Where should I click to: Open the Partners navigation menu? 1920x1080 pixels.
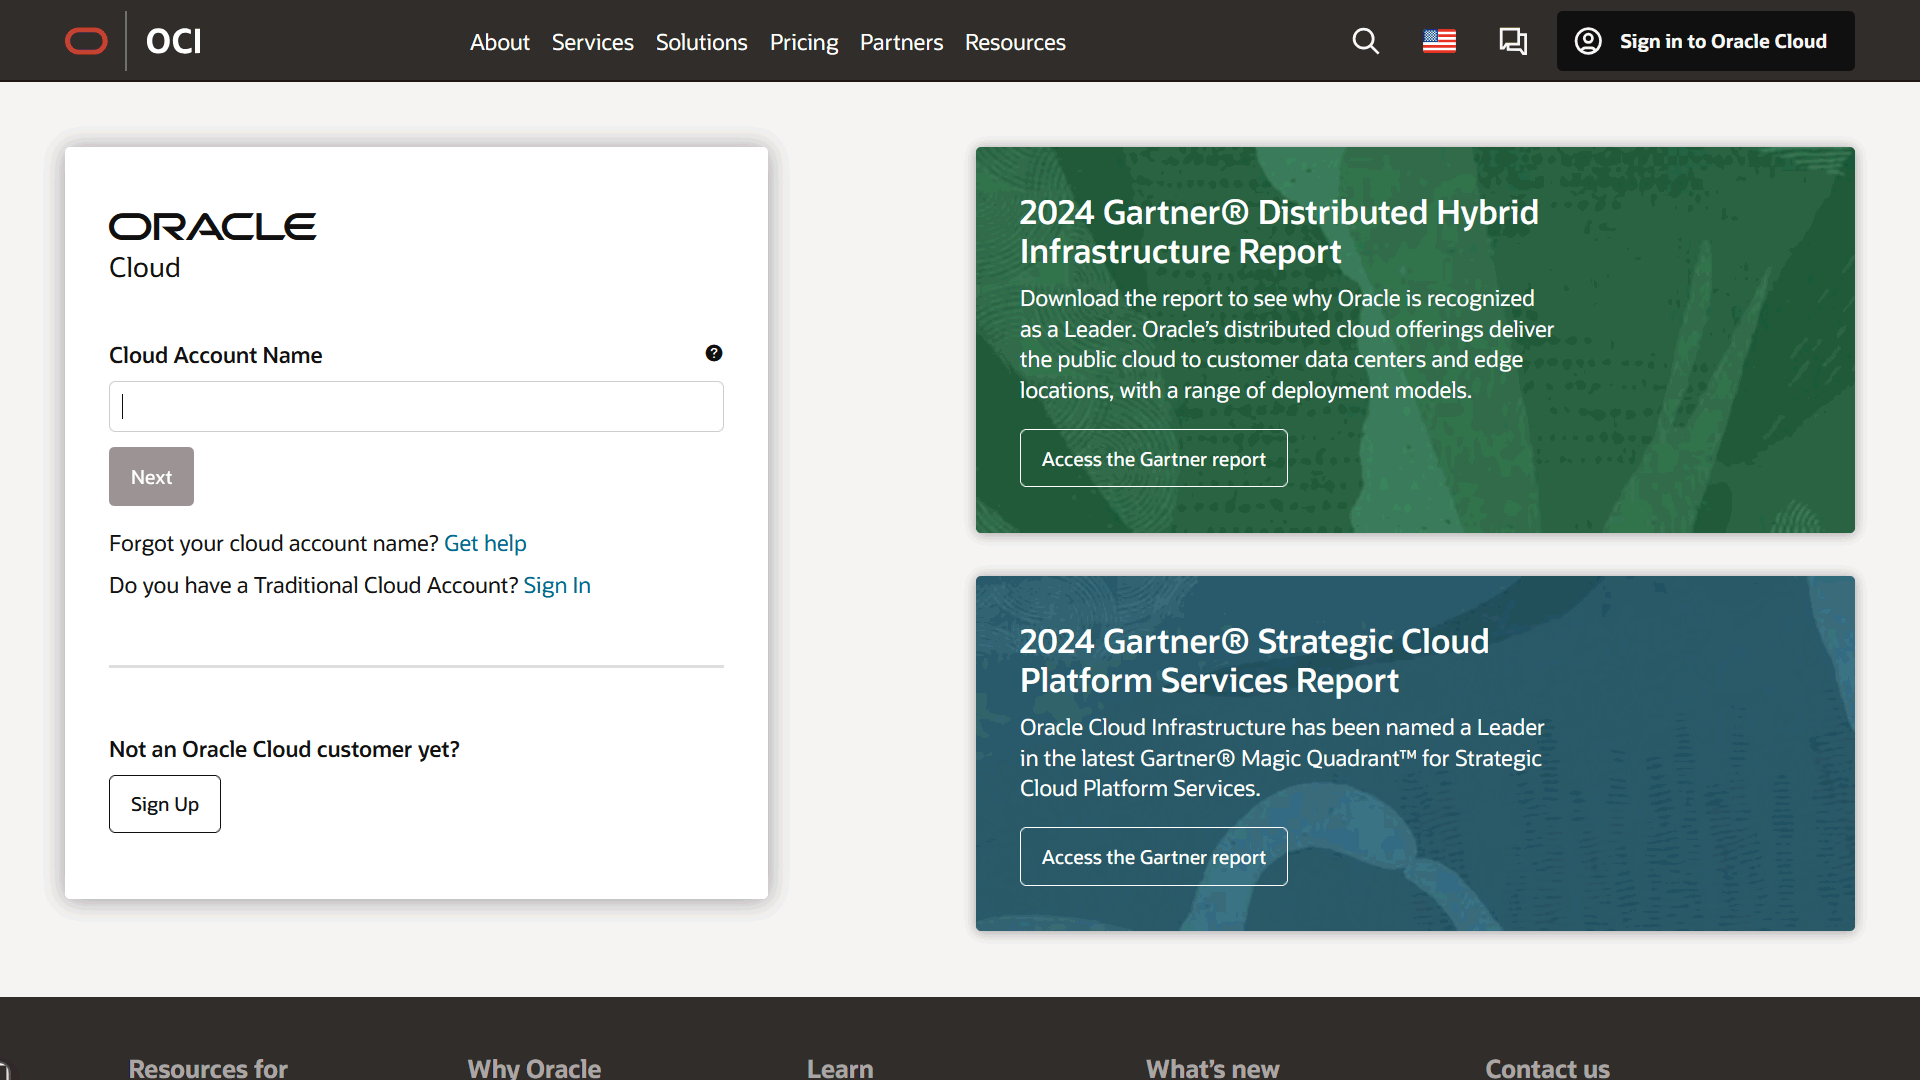[x=901, y=42]
